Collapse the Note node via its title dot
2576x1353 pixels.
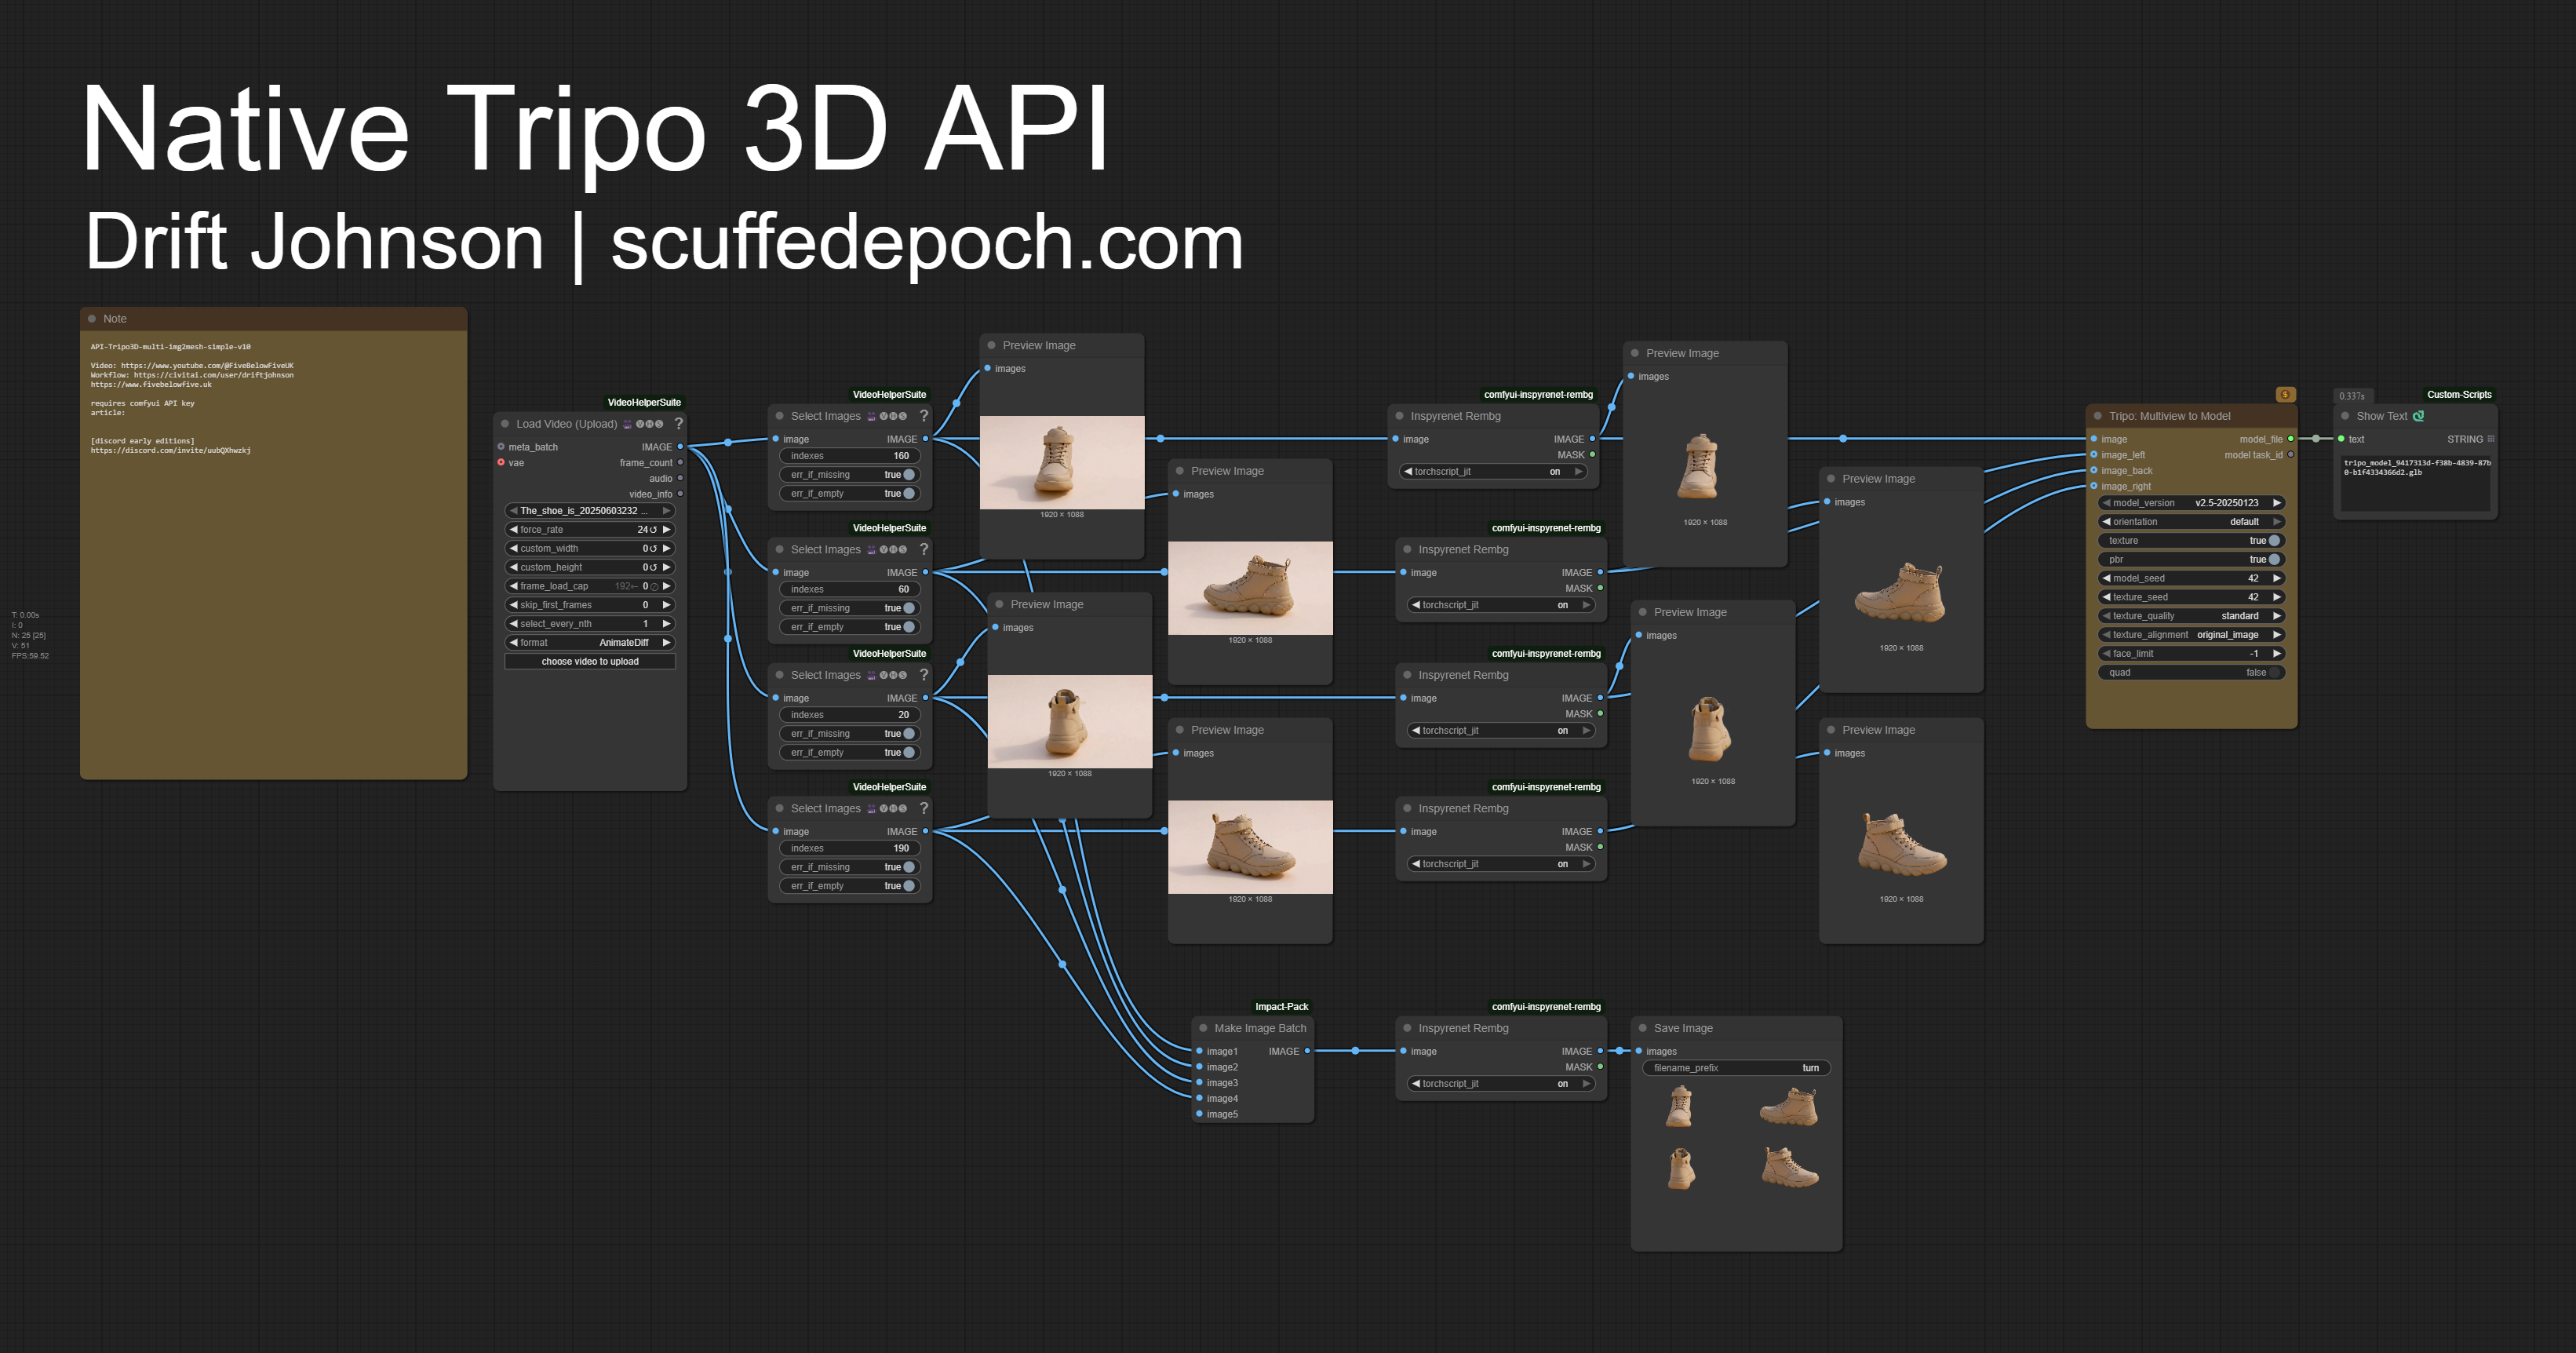pos(92,319)
